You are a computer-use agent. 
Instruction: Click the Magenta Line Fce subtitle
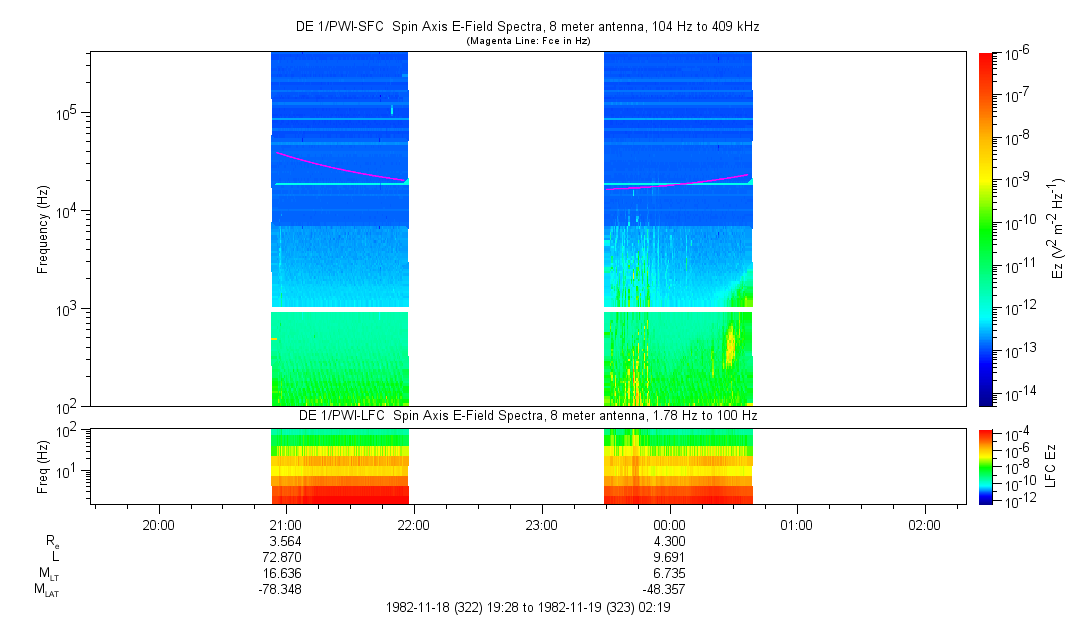[x=528, y=41]
